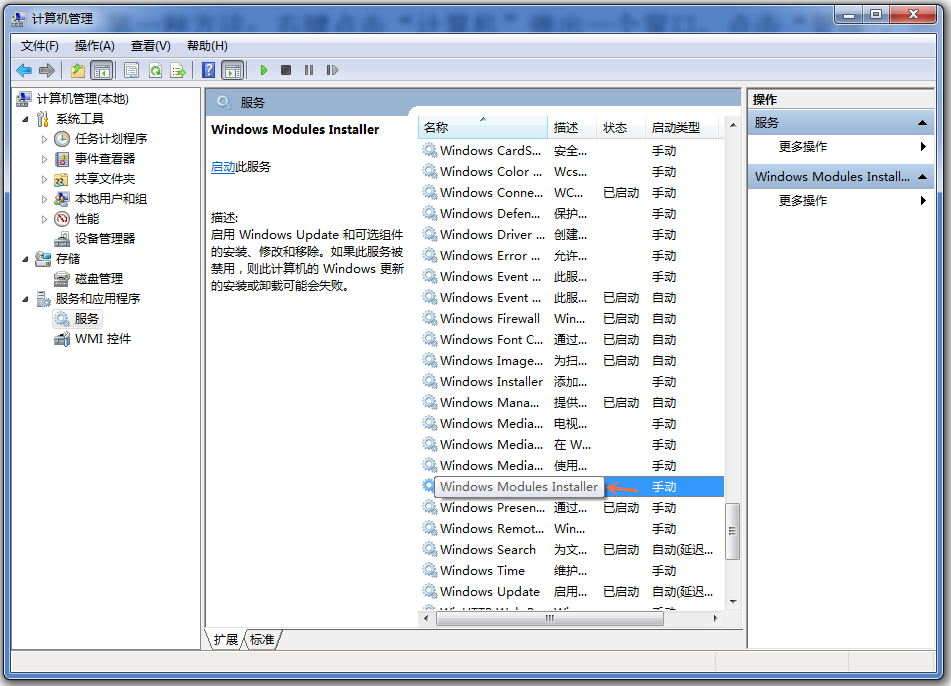The height and width of the screenshot is (686, 951).
Task: Click the 启动 link to start service
Action: (222, 167)
